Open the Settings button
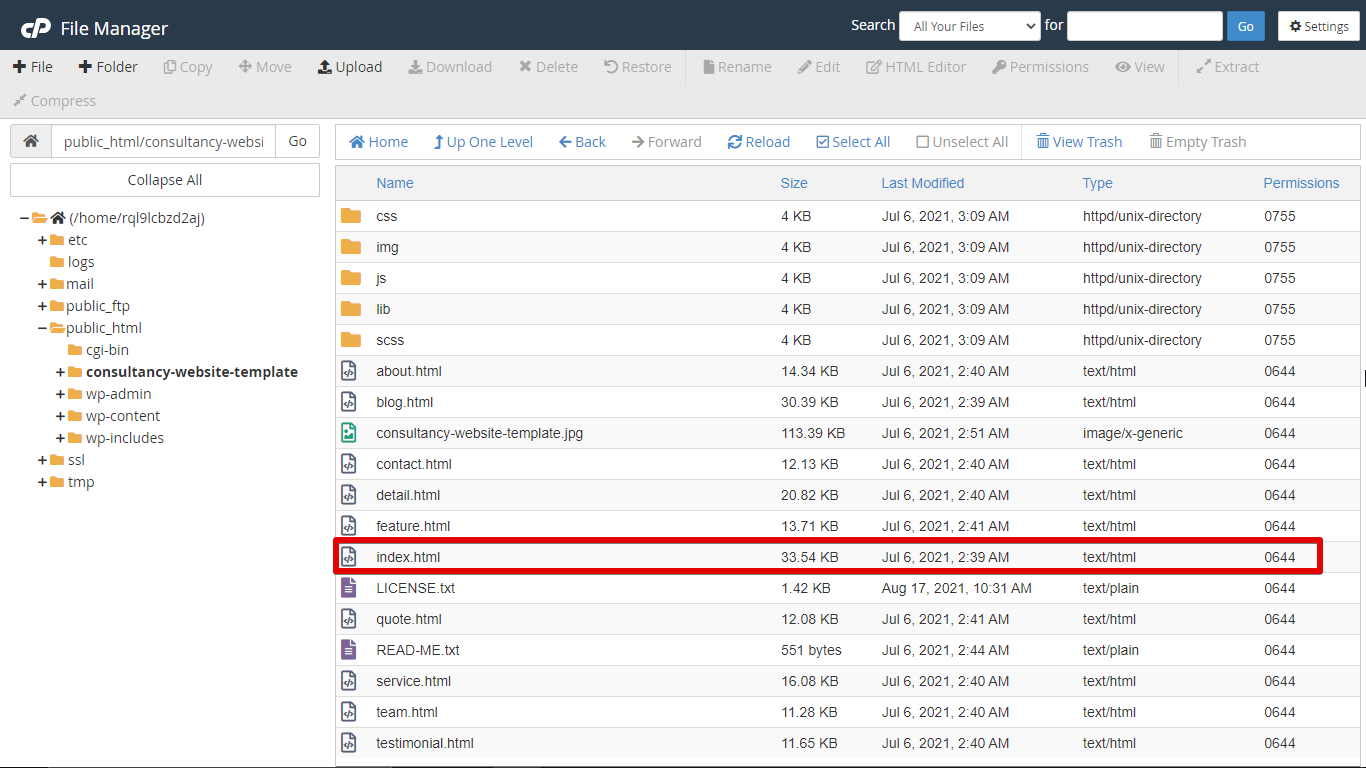The image size is (1366, 768). coord(1318,26)
